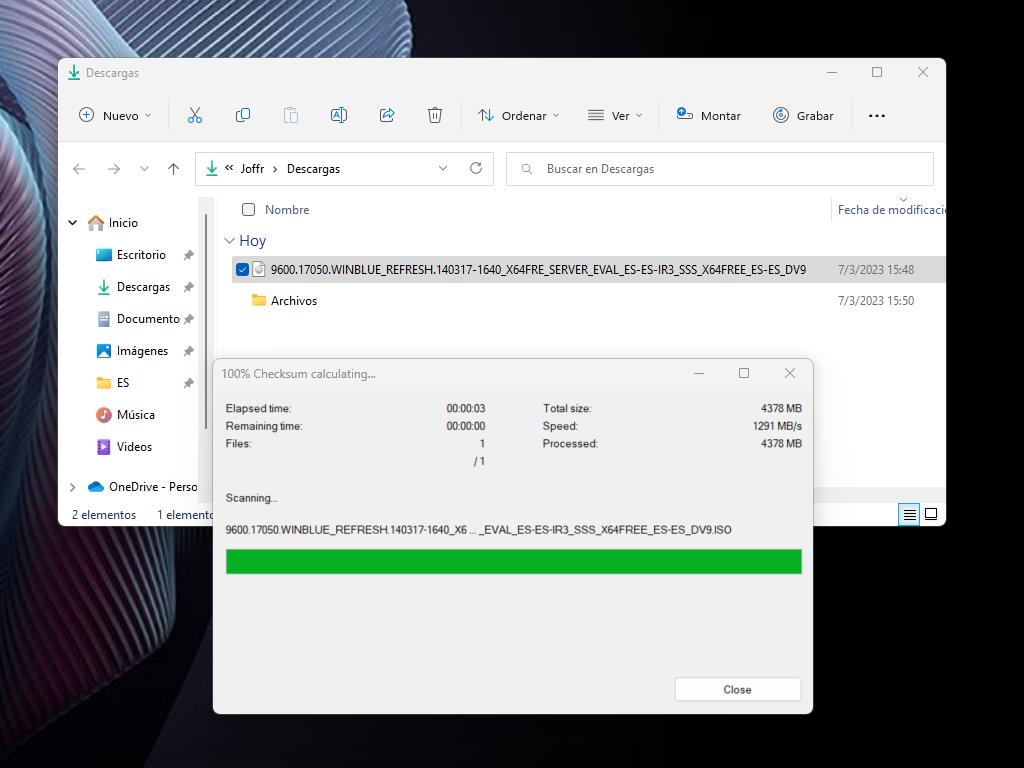
Task: Click the Imágenes icon in sidebar
Action: pyautogui.click(x=103, y=351)
